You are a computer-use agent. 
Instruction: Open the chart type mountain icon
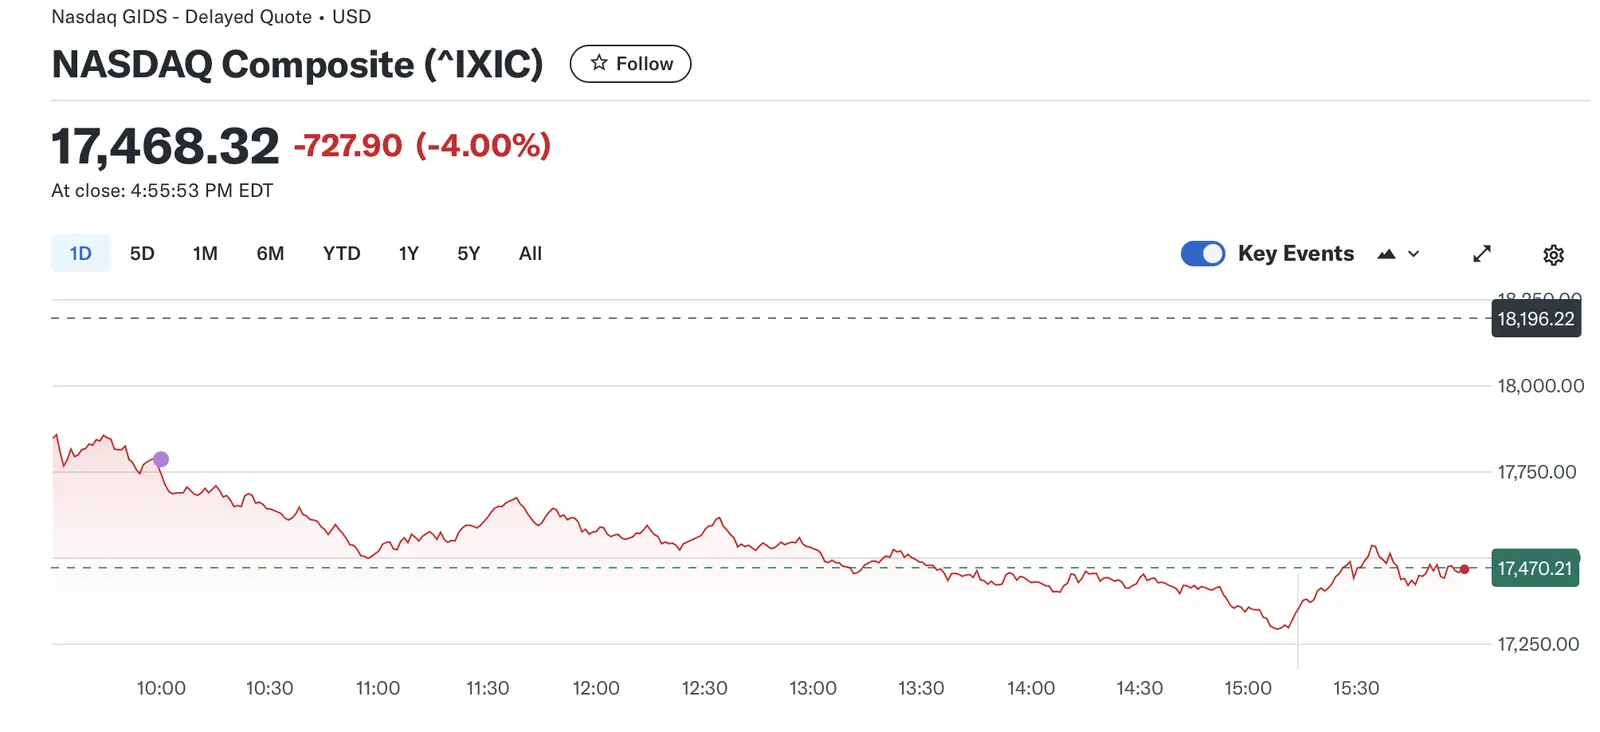coord(1386,254)
